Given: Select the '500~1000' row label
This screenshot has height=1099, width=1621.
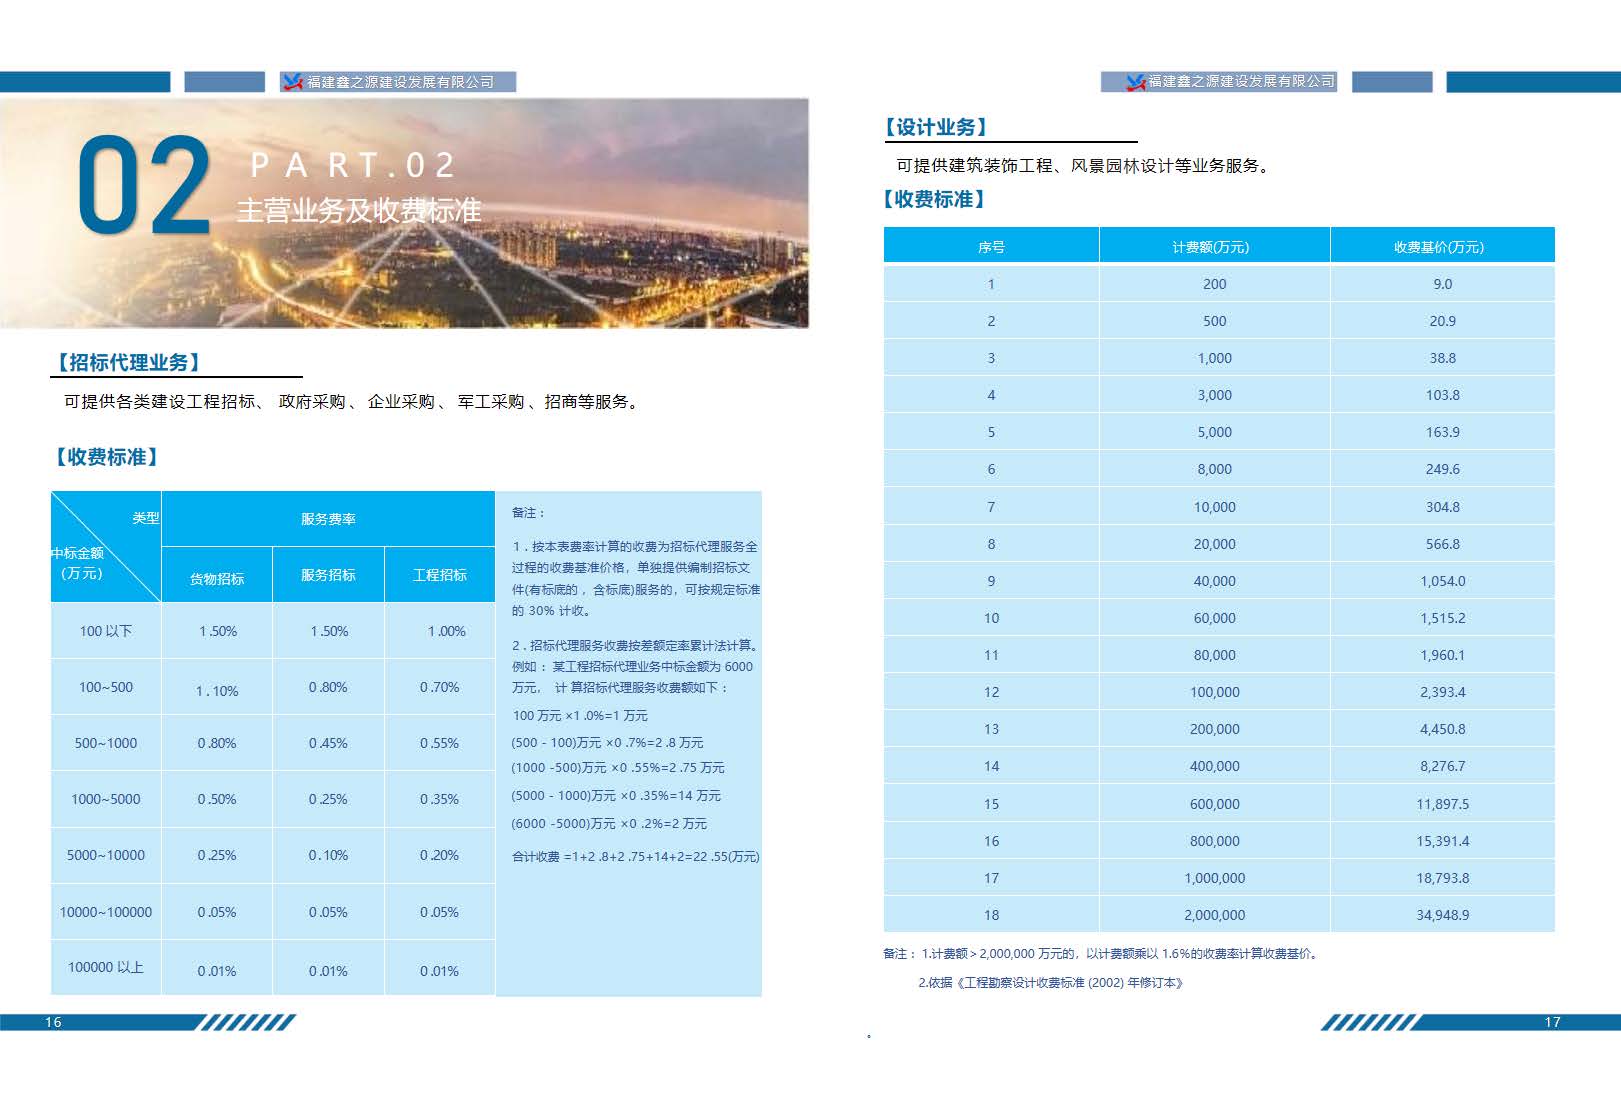Looking at the screenshot, I should click(106, 743).
